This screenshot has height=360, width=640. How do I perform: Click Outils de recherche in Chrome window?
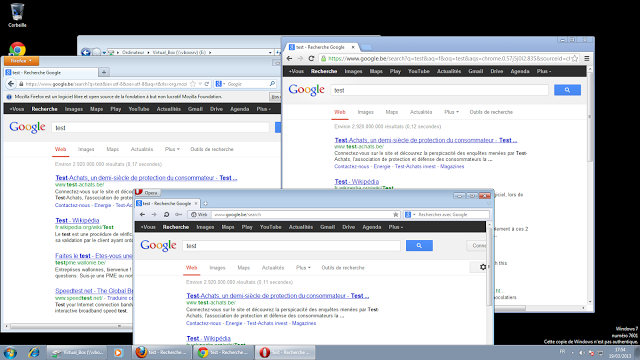(491, 112)
